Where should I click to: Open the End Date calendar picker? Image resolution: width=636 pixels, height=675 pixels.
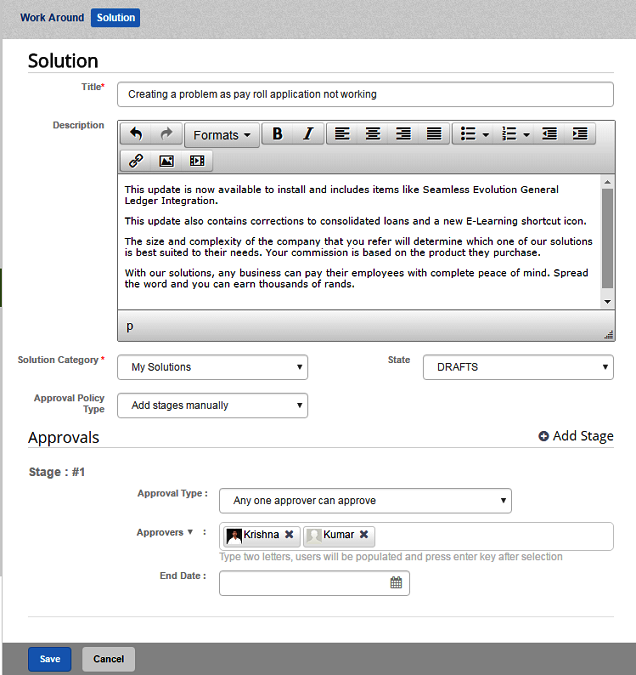396,582
